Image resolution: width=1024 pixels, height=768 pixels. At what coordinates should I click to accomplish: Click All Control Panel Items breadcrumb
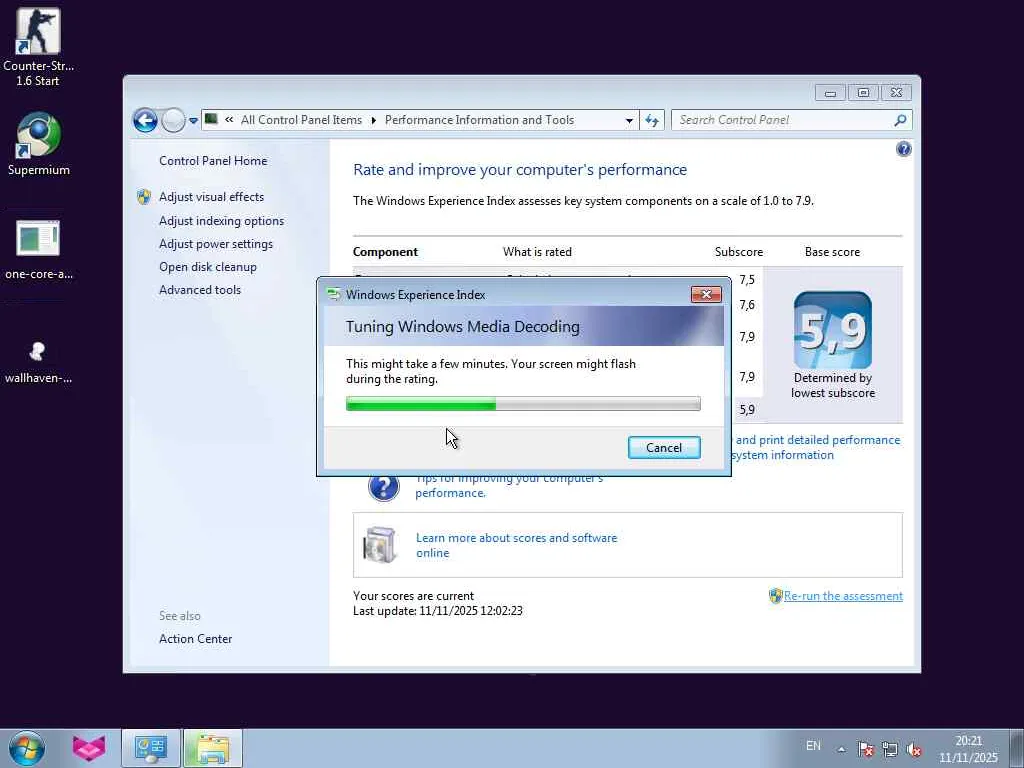tap(301, 120)
